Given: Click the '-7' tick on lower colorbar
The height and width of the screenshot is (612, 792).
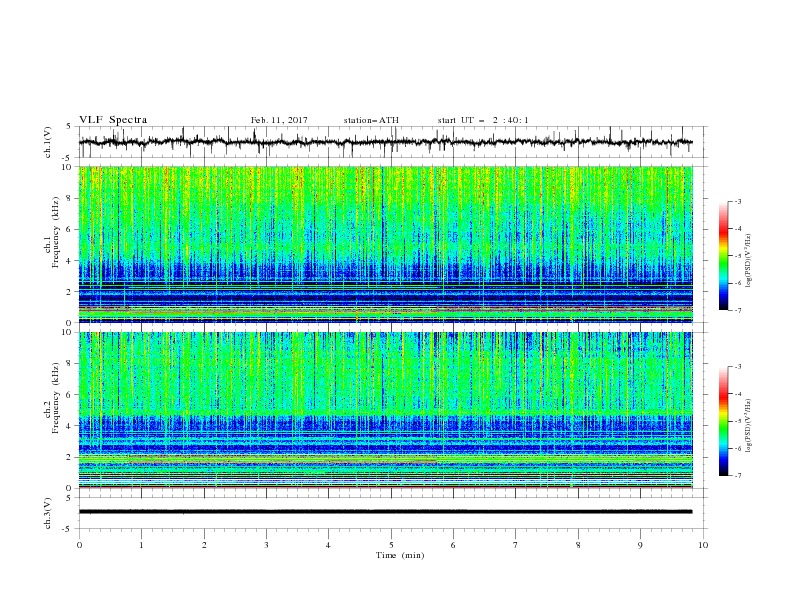Looking at the screenshot, I should point(737,475).
